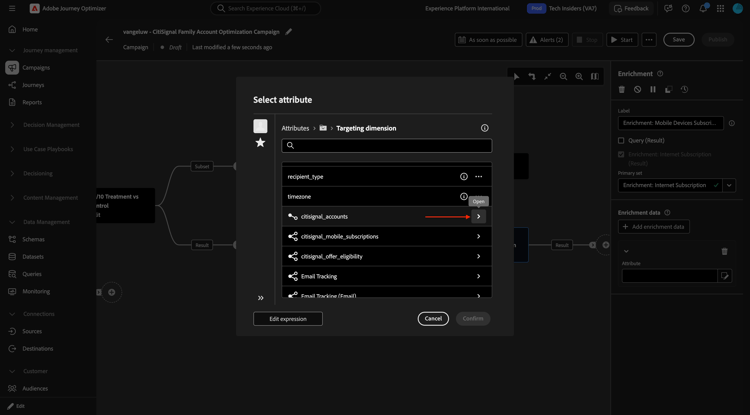Viewport: 750px width, 415px height.
Task: Click Add enrichment data button
Action: 654,227
